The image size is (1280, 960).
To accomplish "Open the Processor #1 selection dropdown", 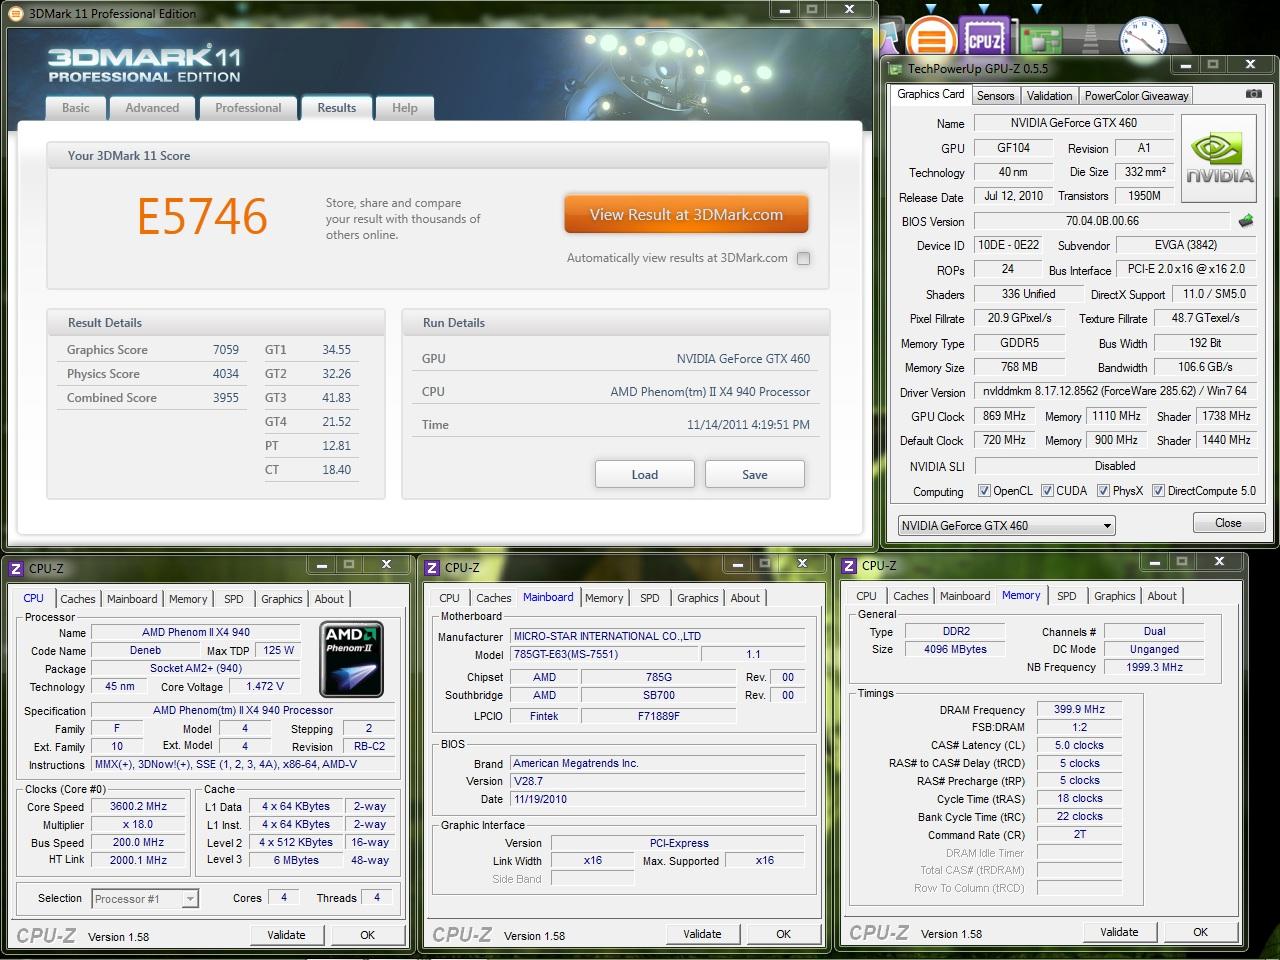I will 145,899.
